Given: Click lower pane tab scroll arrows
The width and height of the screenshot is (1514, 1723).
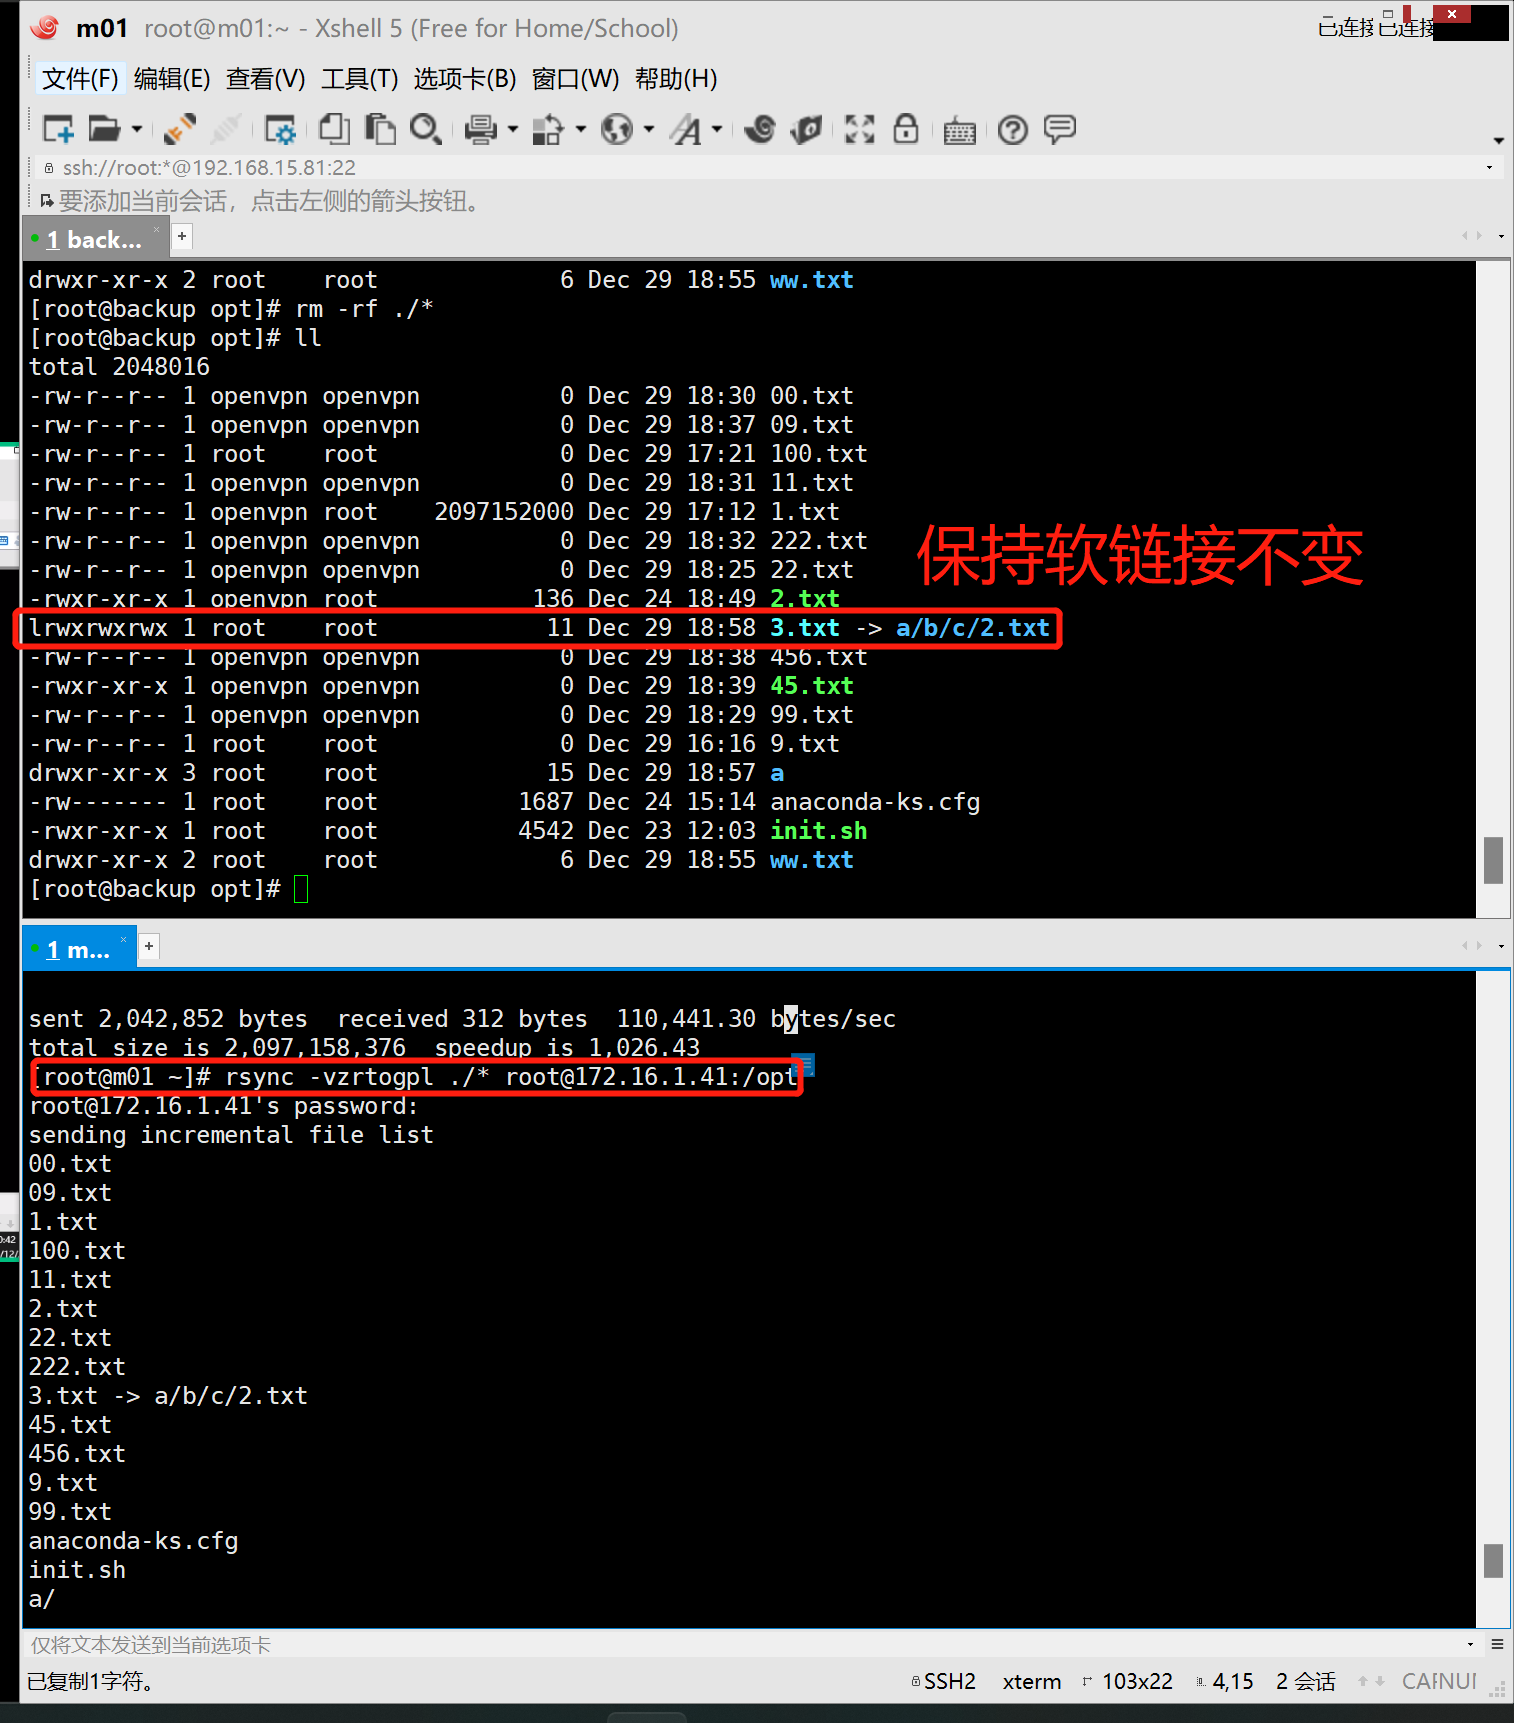Looking at the screenshot, I should tap(1472, 945).
